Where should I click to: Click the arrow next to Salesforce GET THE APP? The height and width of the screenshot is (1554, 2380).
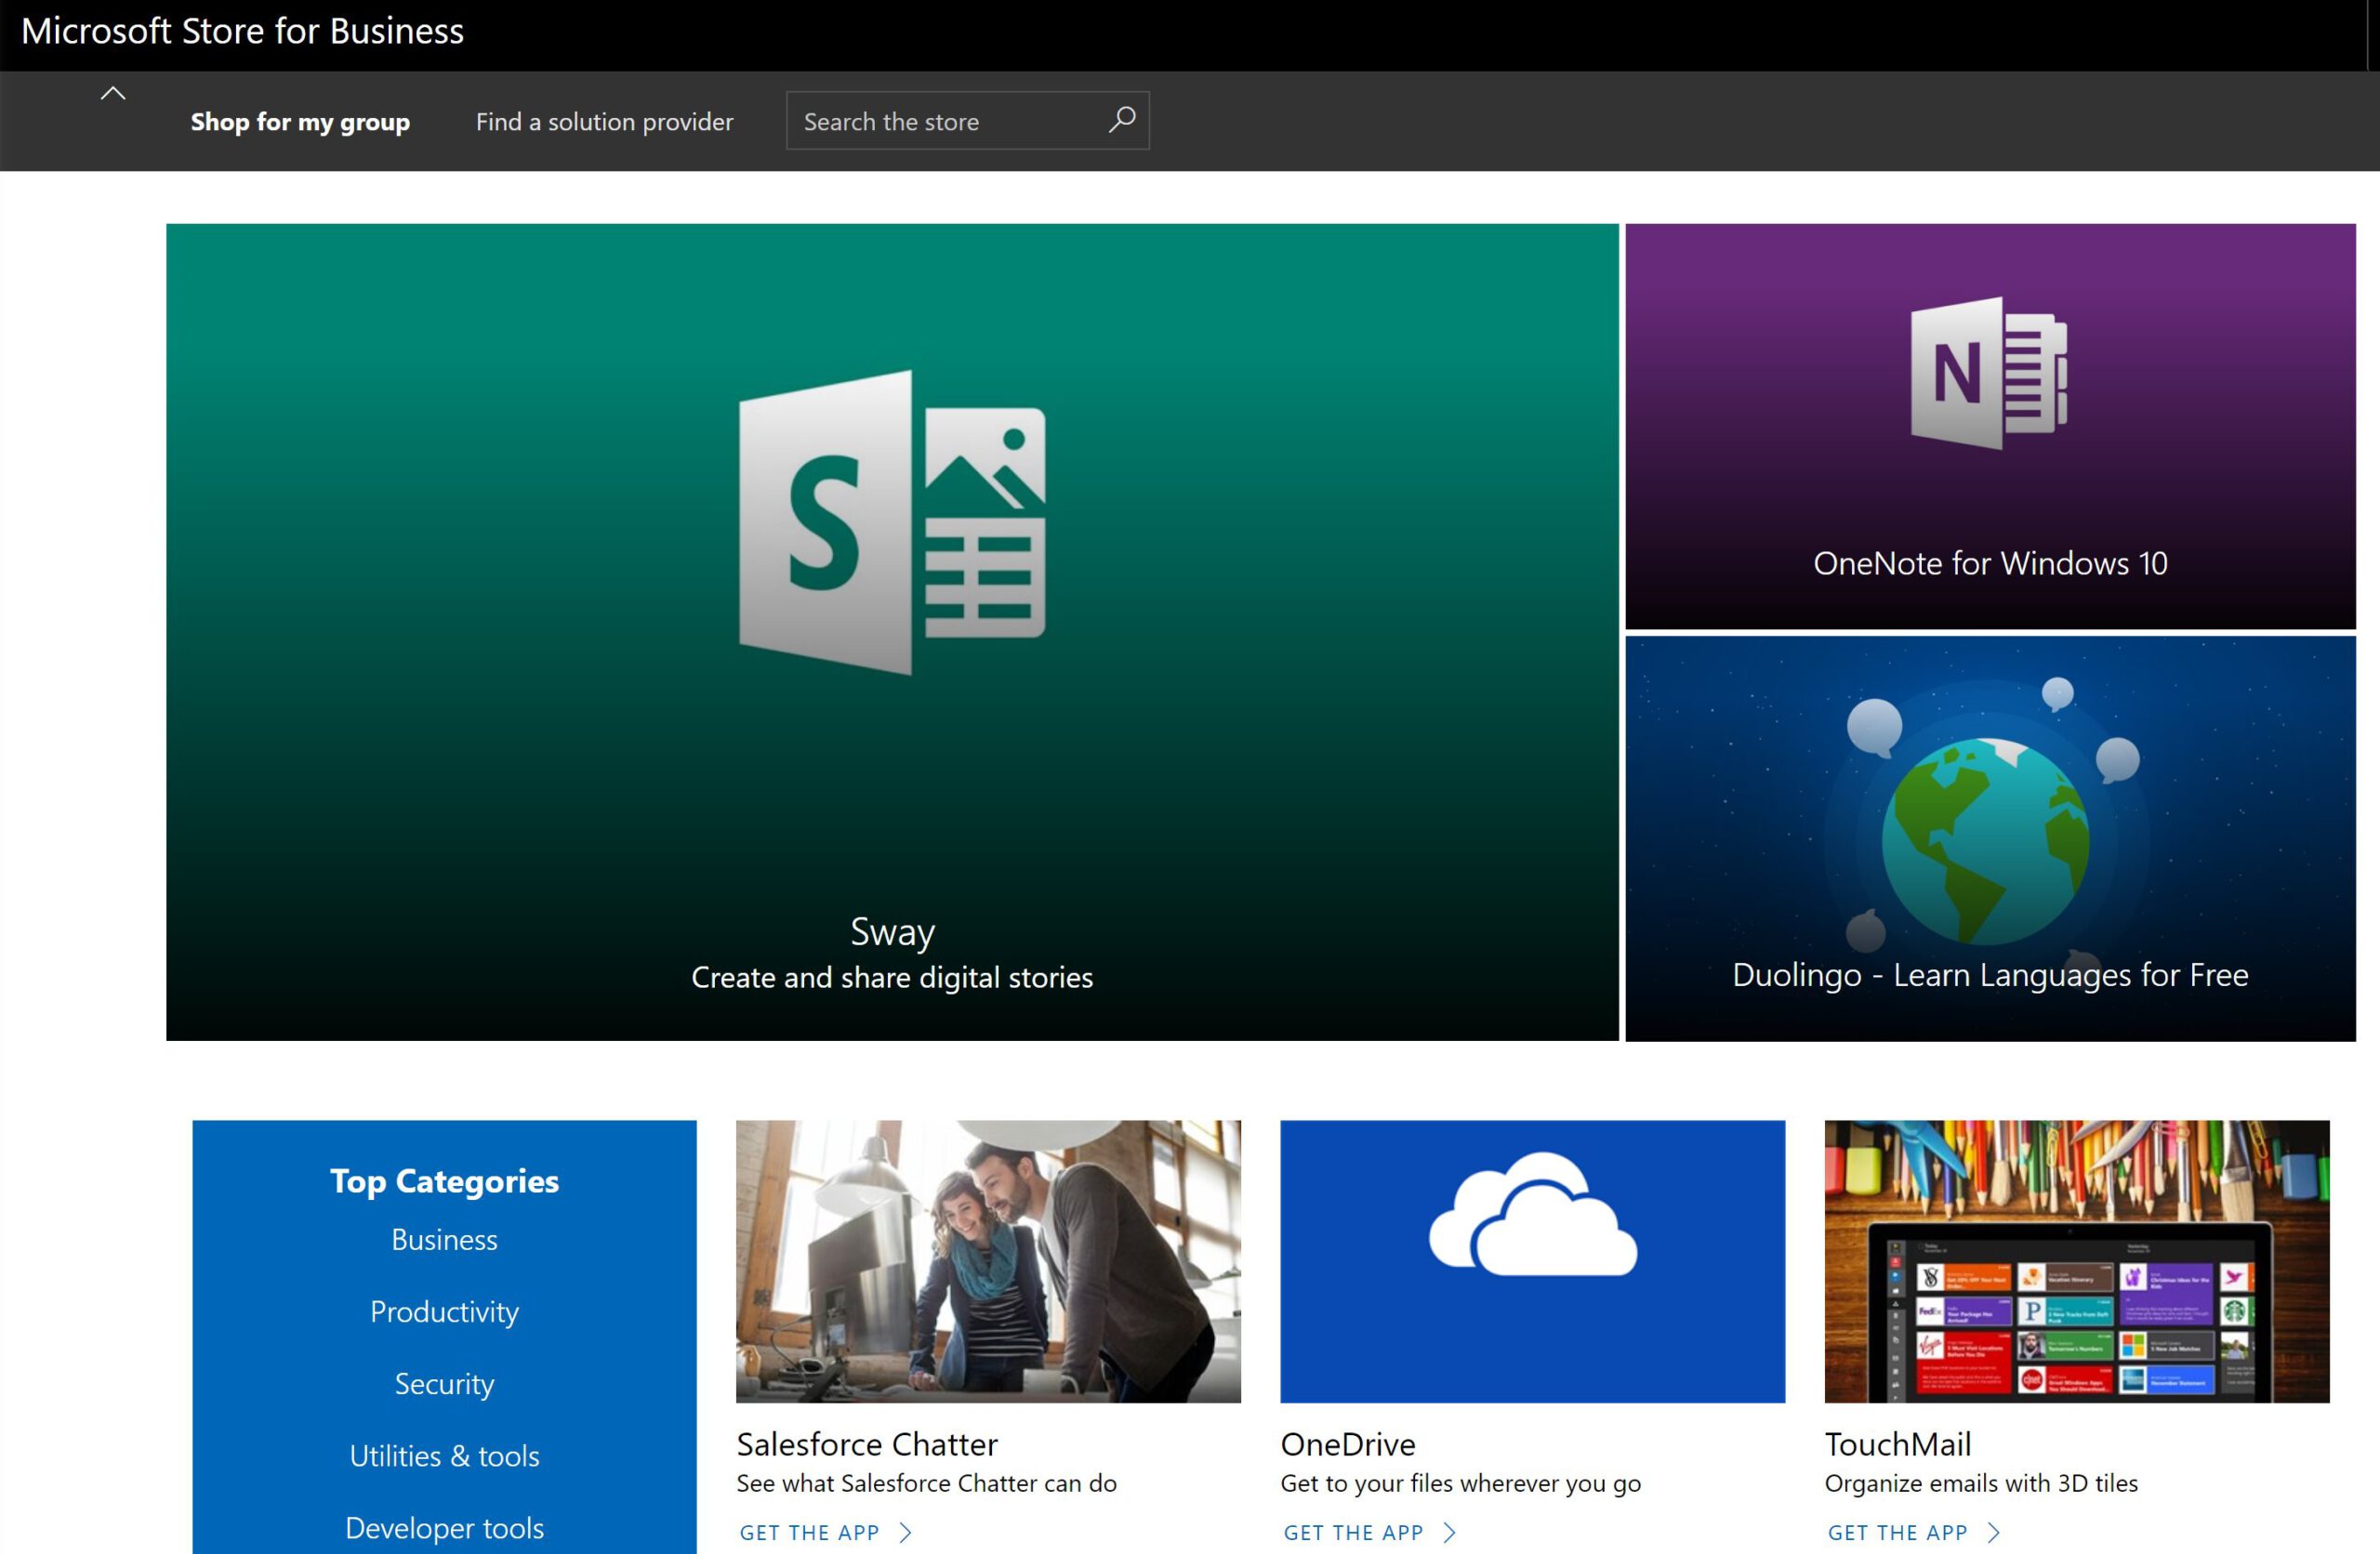[x=905, y=1533]
